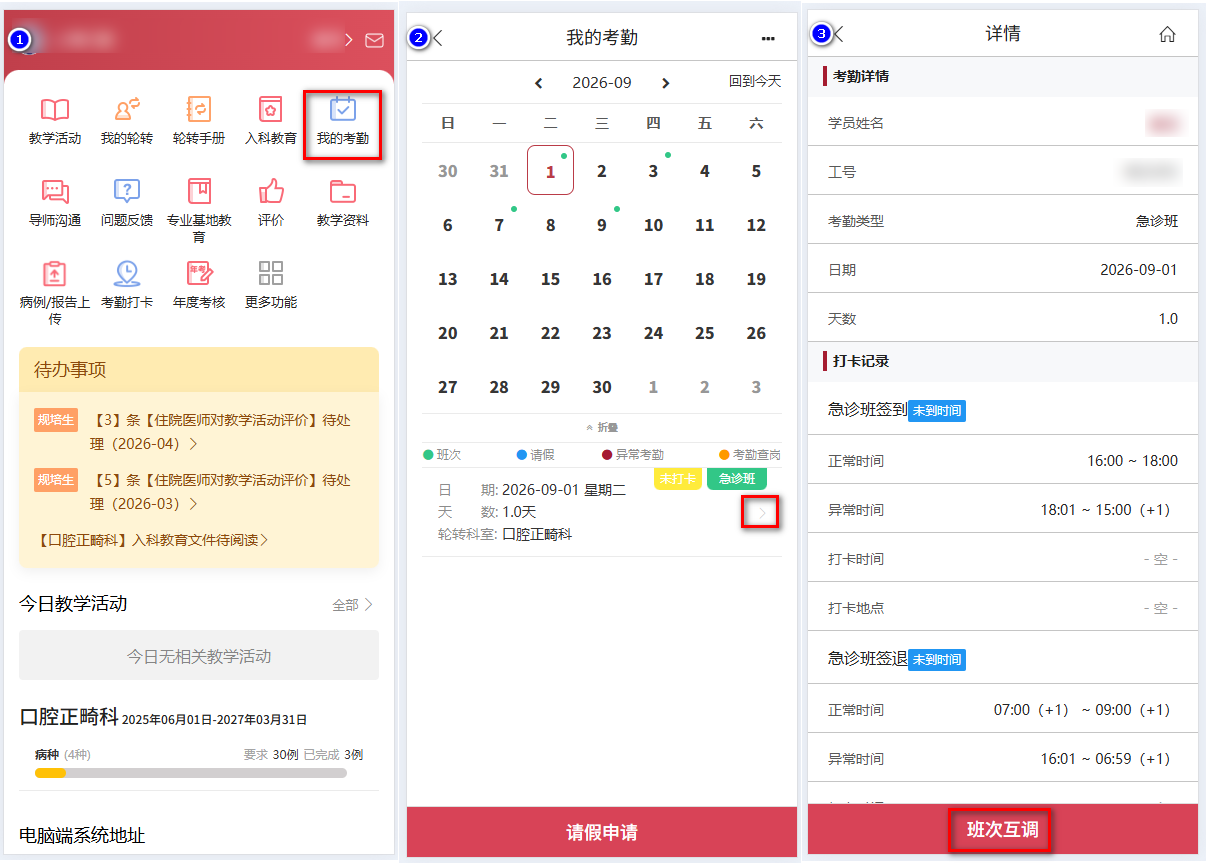Image resolution: width=1209 pixels, height=863 pixels.
Task: Click 急诊班签退 未到时间 badge
Action: coord(937,660)
